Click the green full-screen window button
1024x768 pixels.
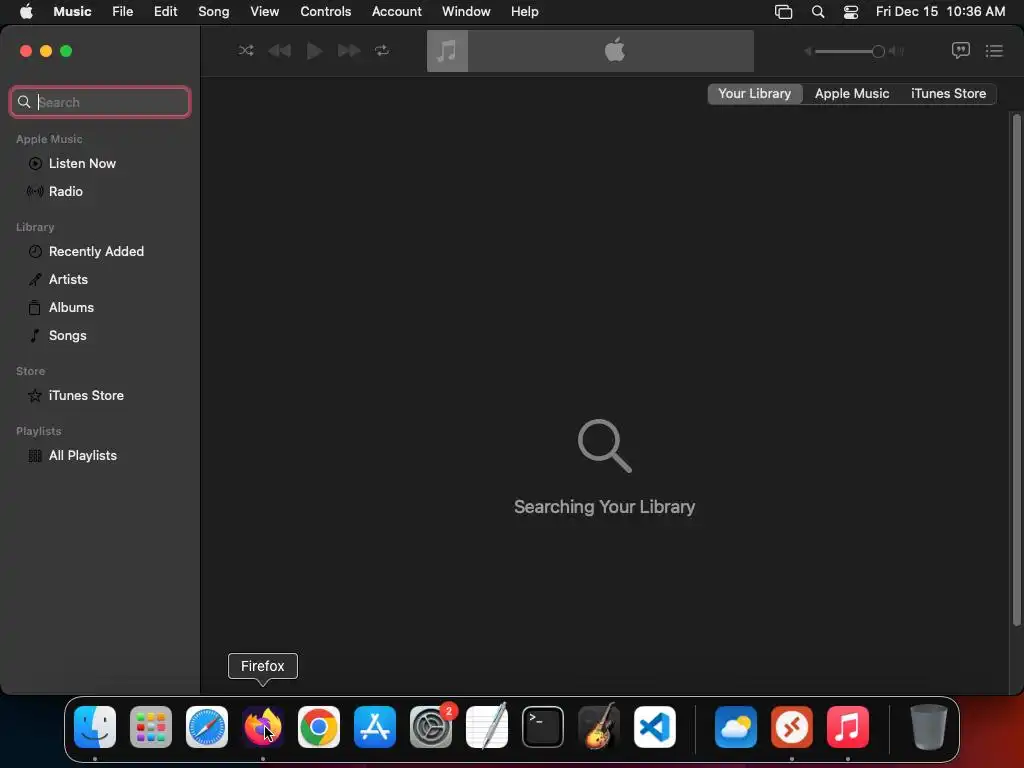coord(66,51)
